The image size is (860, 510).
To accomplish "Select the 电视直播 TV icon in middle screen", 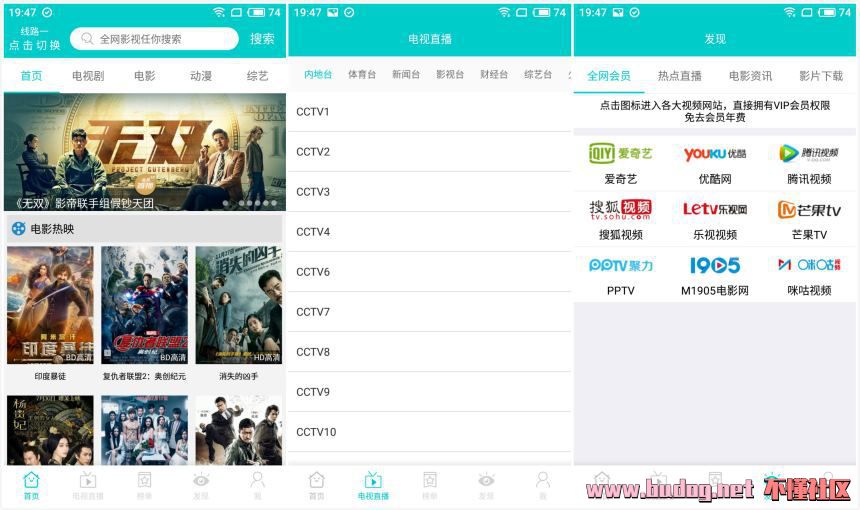I will (x=373, y=480).
